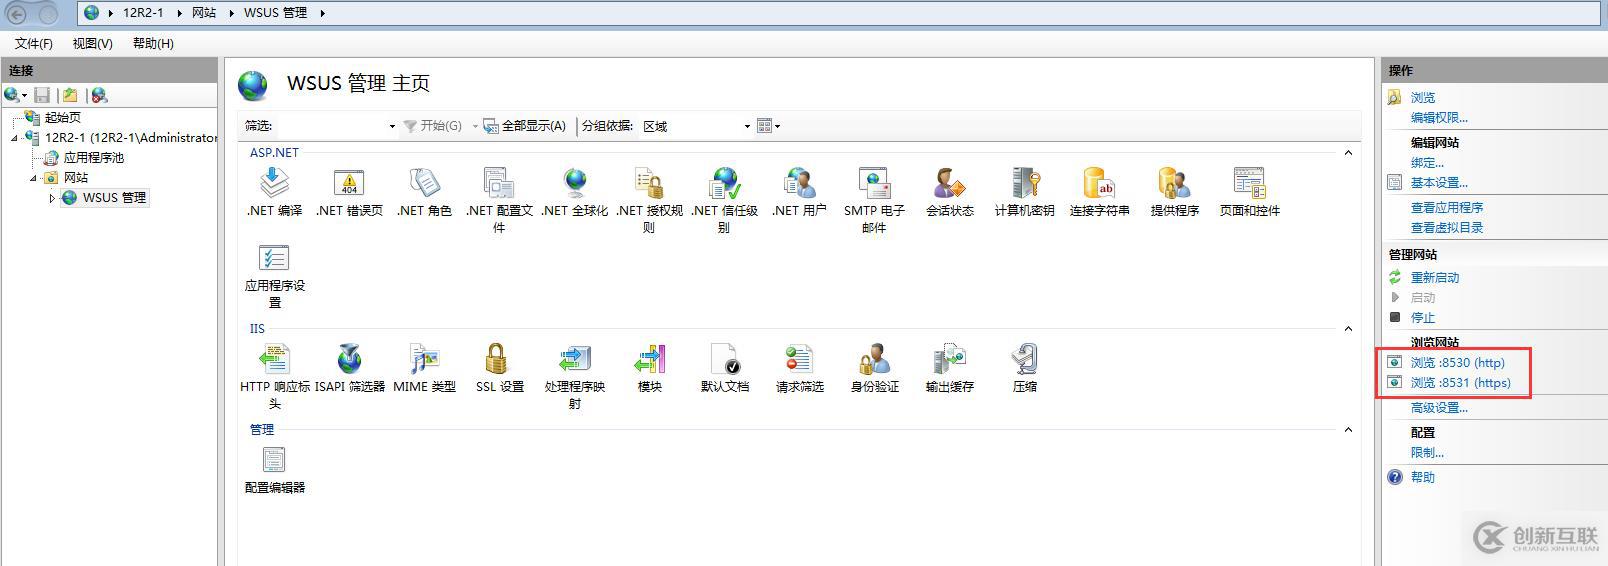The width and height of the screenshot is (1608, 566).
Task: Open the .NET 配置文件 feature icon
Action: tap(499, 182)
